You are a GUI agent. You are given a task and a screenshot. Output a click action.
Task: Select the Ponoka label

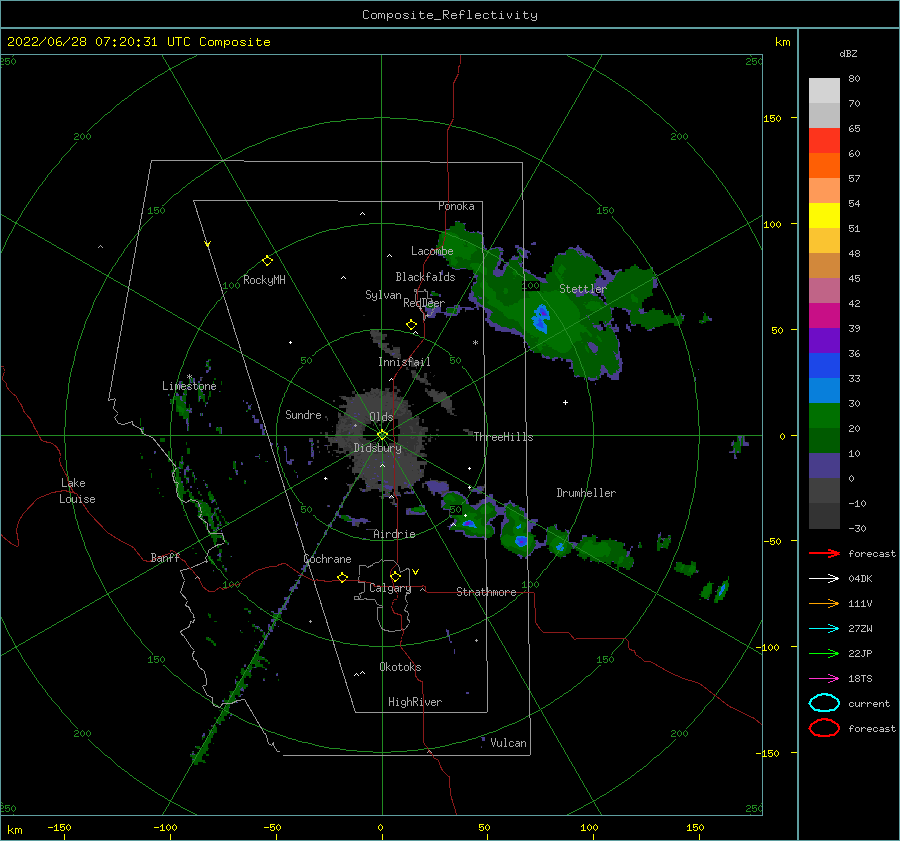(x=456, y=206)
